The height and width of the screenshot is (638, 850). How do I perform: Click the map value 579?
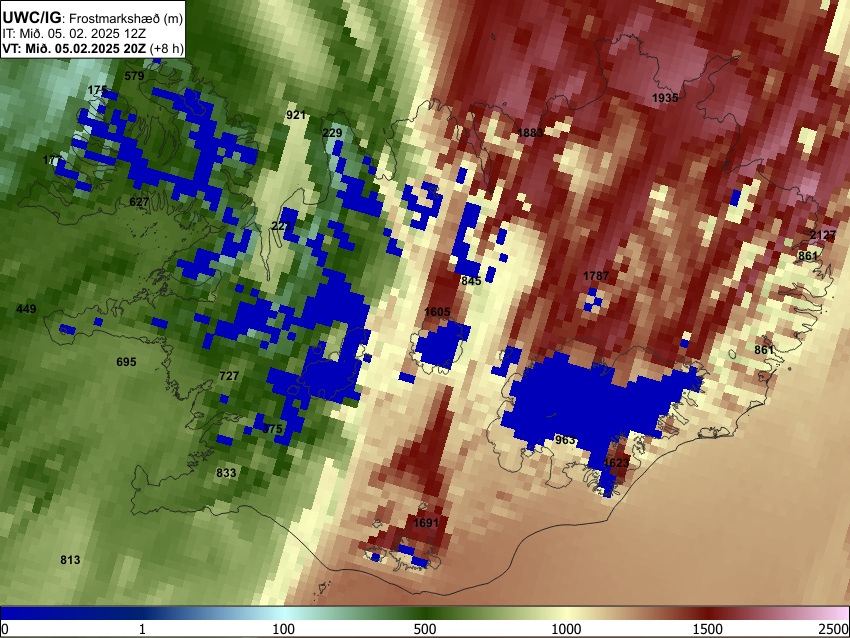[x=134, y=76]
